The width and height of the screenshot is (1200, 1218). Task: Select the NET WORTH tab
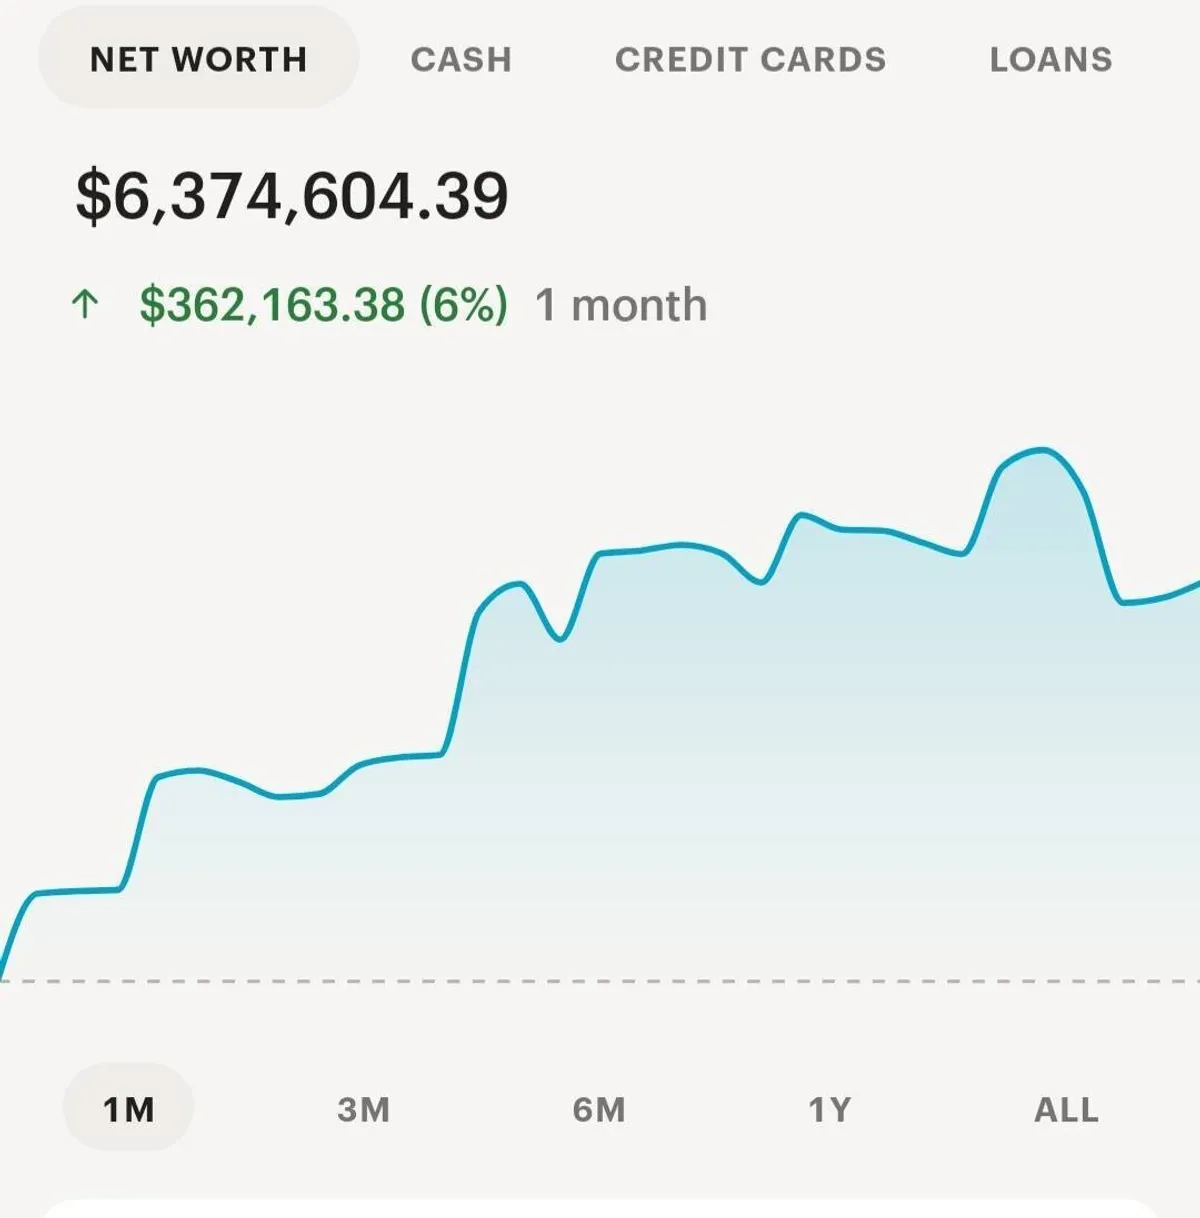pos(198,59)
